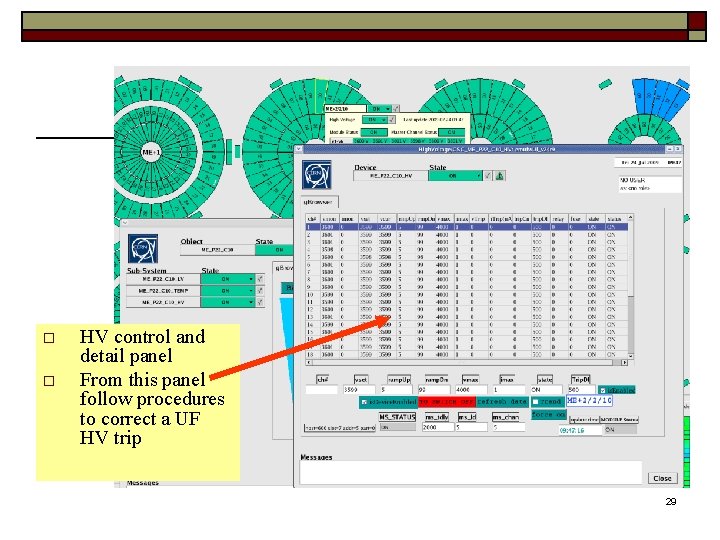Toggle the checkbox on the teal button left of red button
720x540 pixels.
point(364,402)
